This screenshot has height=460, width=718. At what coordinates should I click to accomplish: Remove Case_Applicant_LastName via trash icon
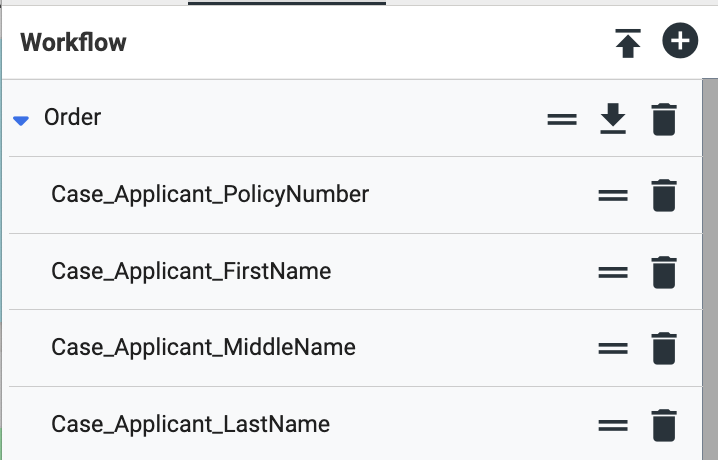coord(664,425)
